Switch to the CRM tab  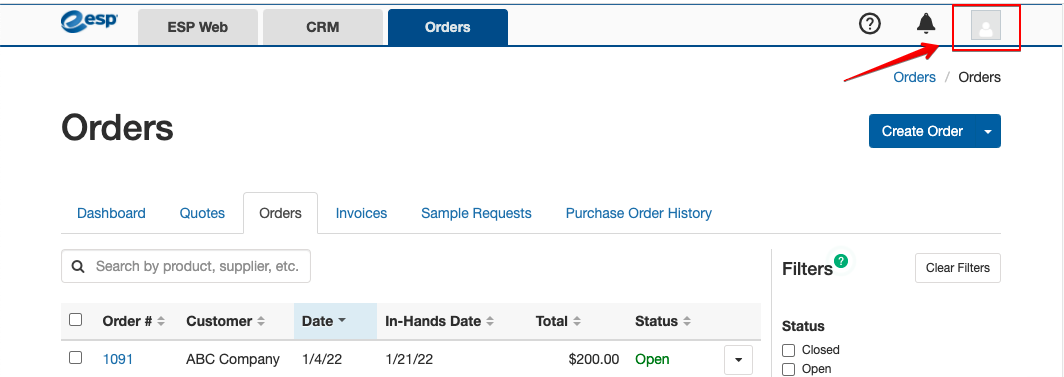click(323, 28)
